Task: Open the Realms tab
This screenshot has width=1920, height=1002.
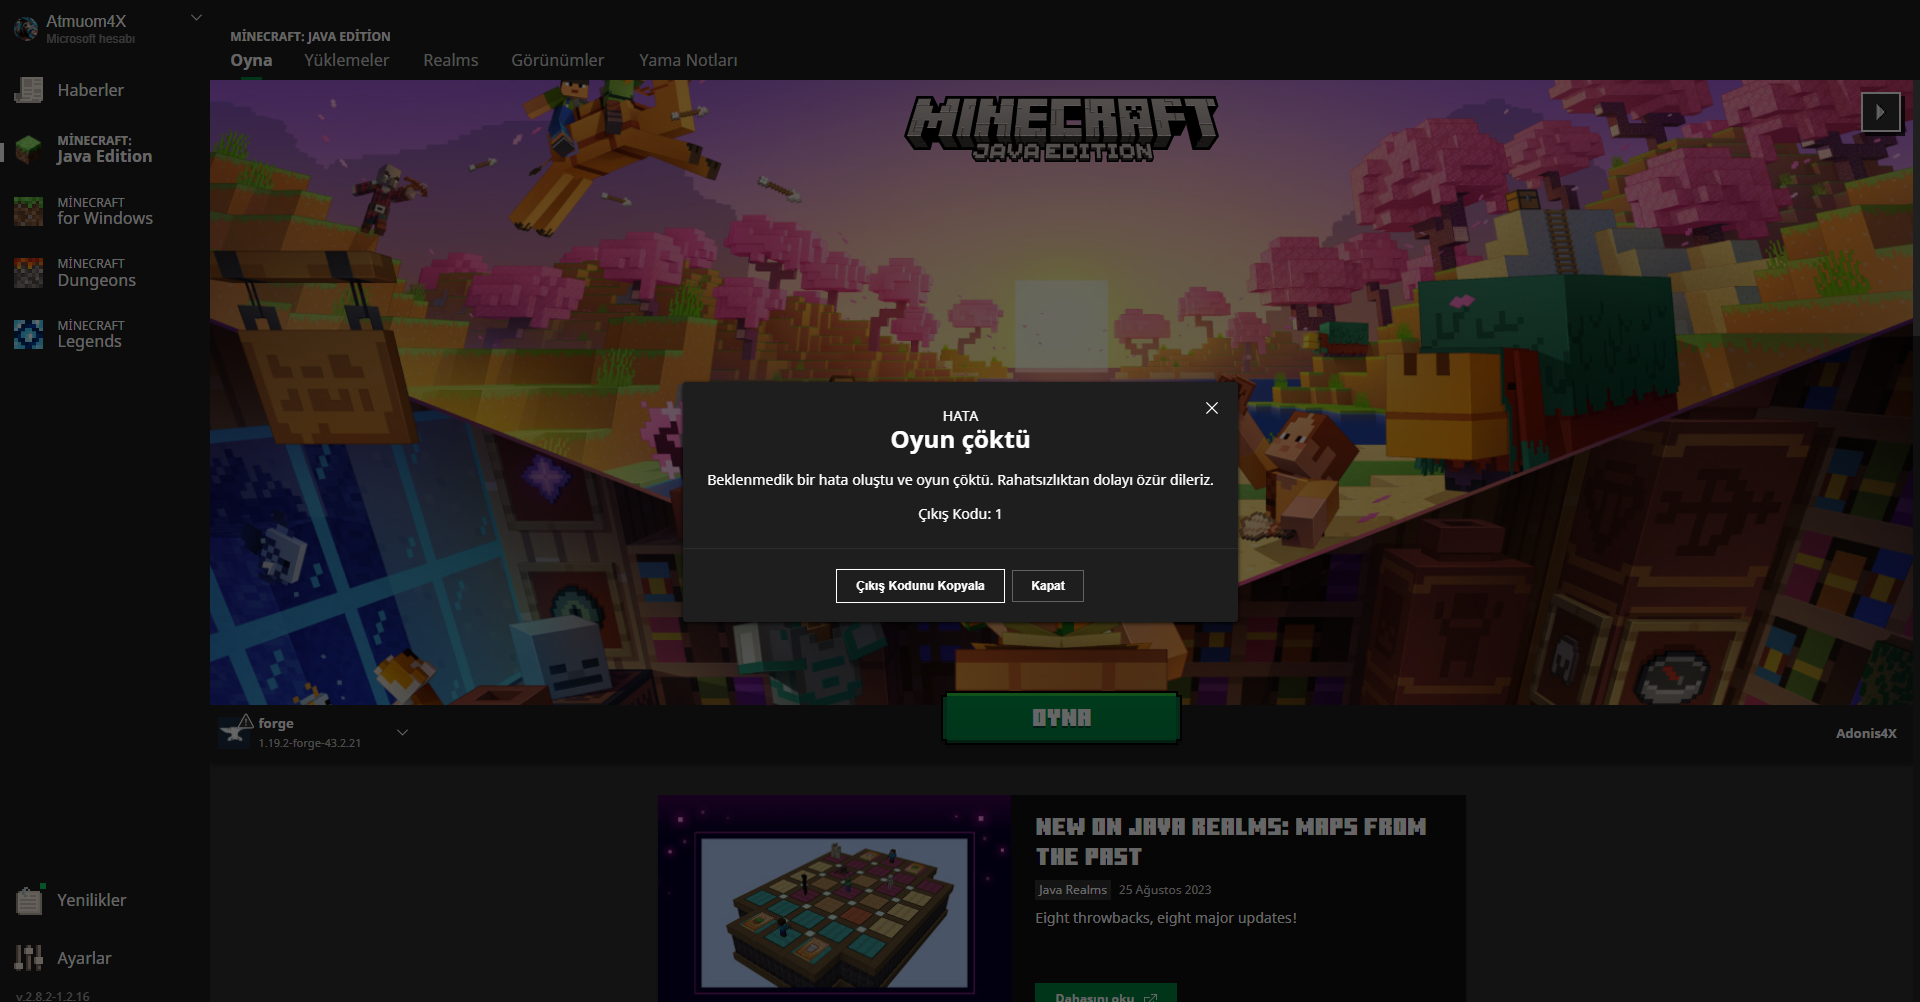Action: point(450,60)
